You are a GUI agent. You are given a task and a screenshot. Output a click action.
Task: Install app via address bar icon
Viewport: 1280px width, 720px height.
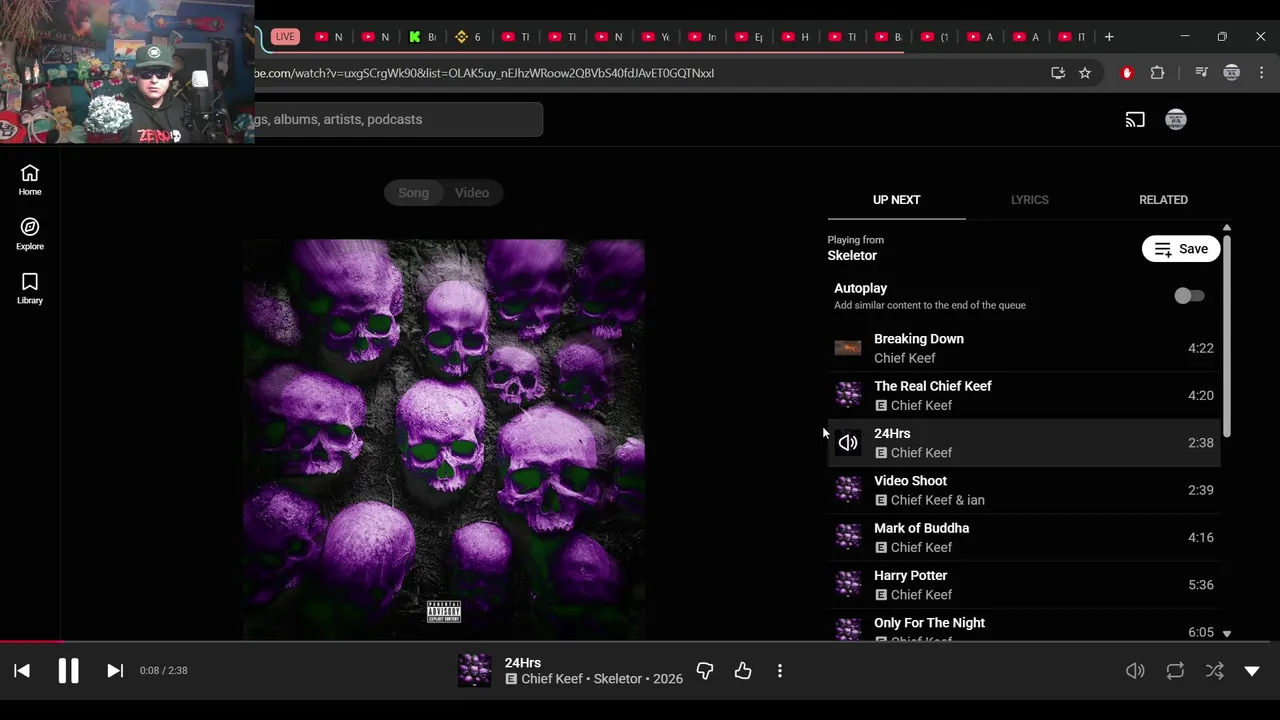1058,73
